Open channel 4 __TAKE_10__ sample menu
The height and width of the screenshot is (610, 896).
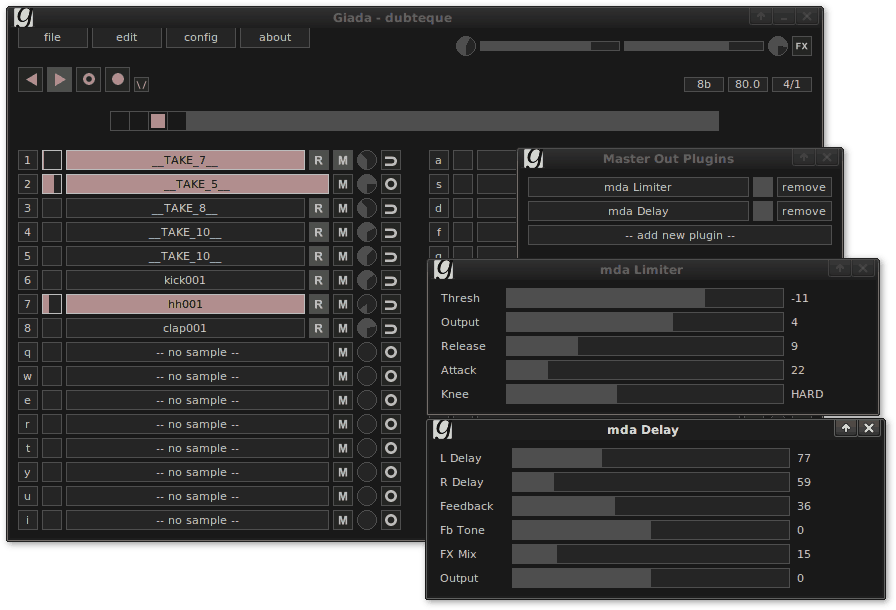(x=185, y=232)
